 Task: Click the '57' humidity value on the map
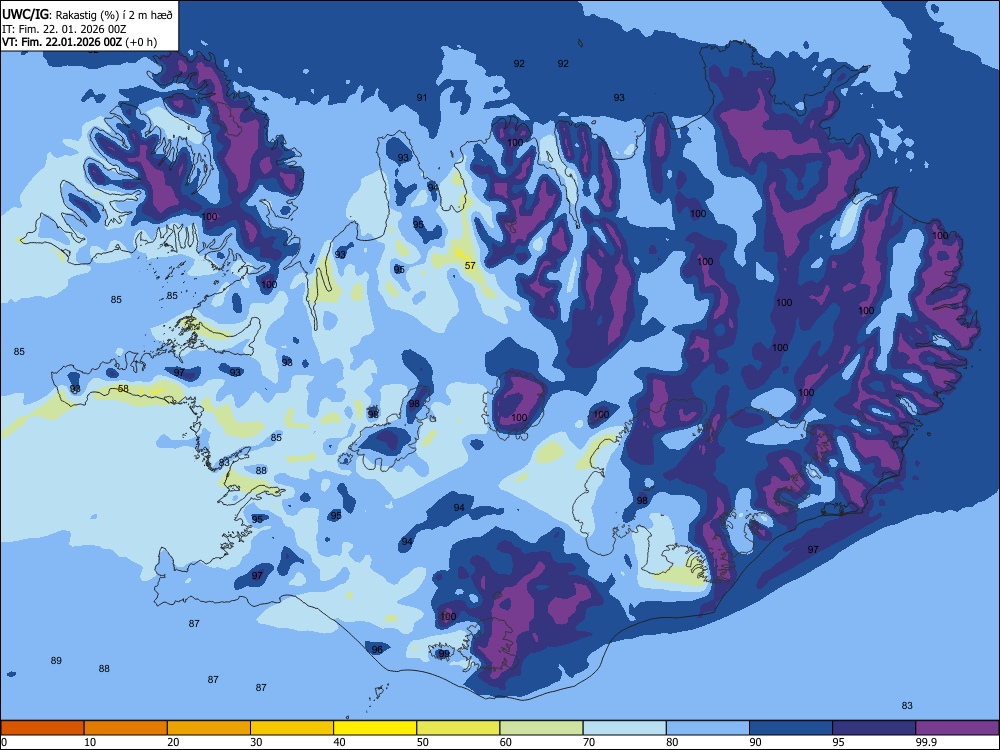(470, 265)
